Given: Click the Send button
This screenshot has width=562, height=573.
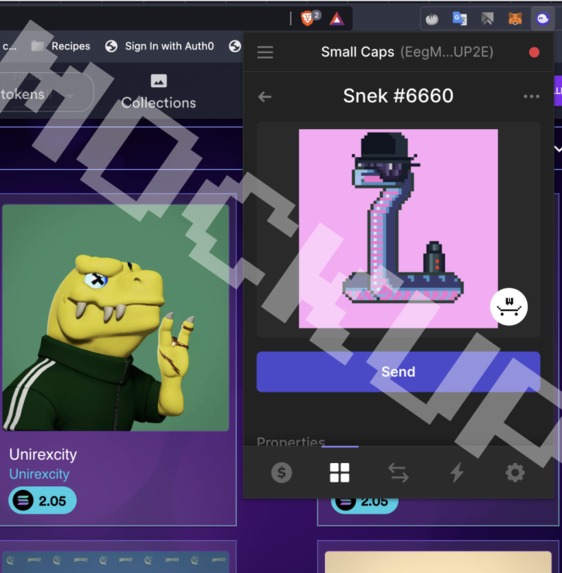Looking at the screenshot, I should tap(398, 372).
